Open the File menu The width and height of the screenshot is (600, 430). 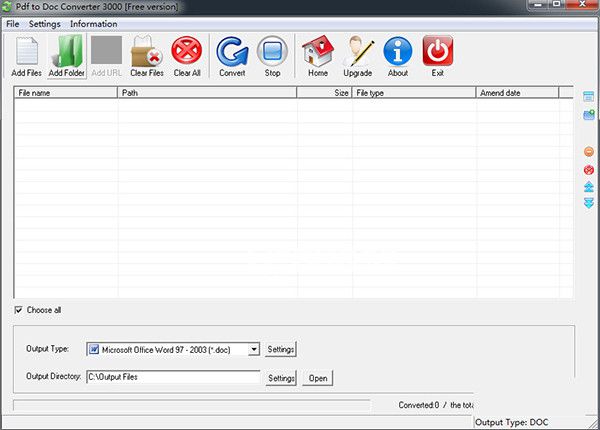[x=13, y=24]
